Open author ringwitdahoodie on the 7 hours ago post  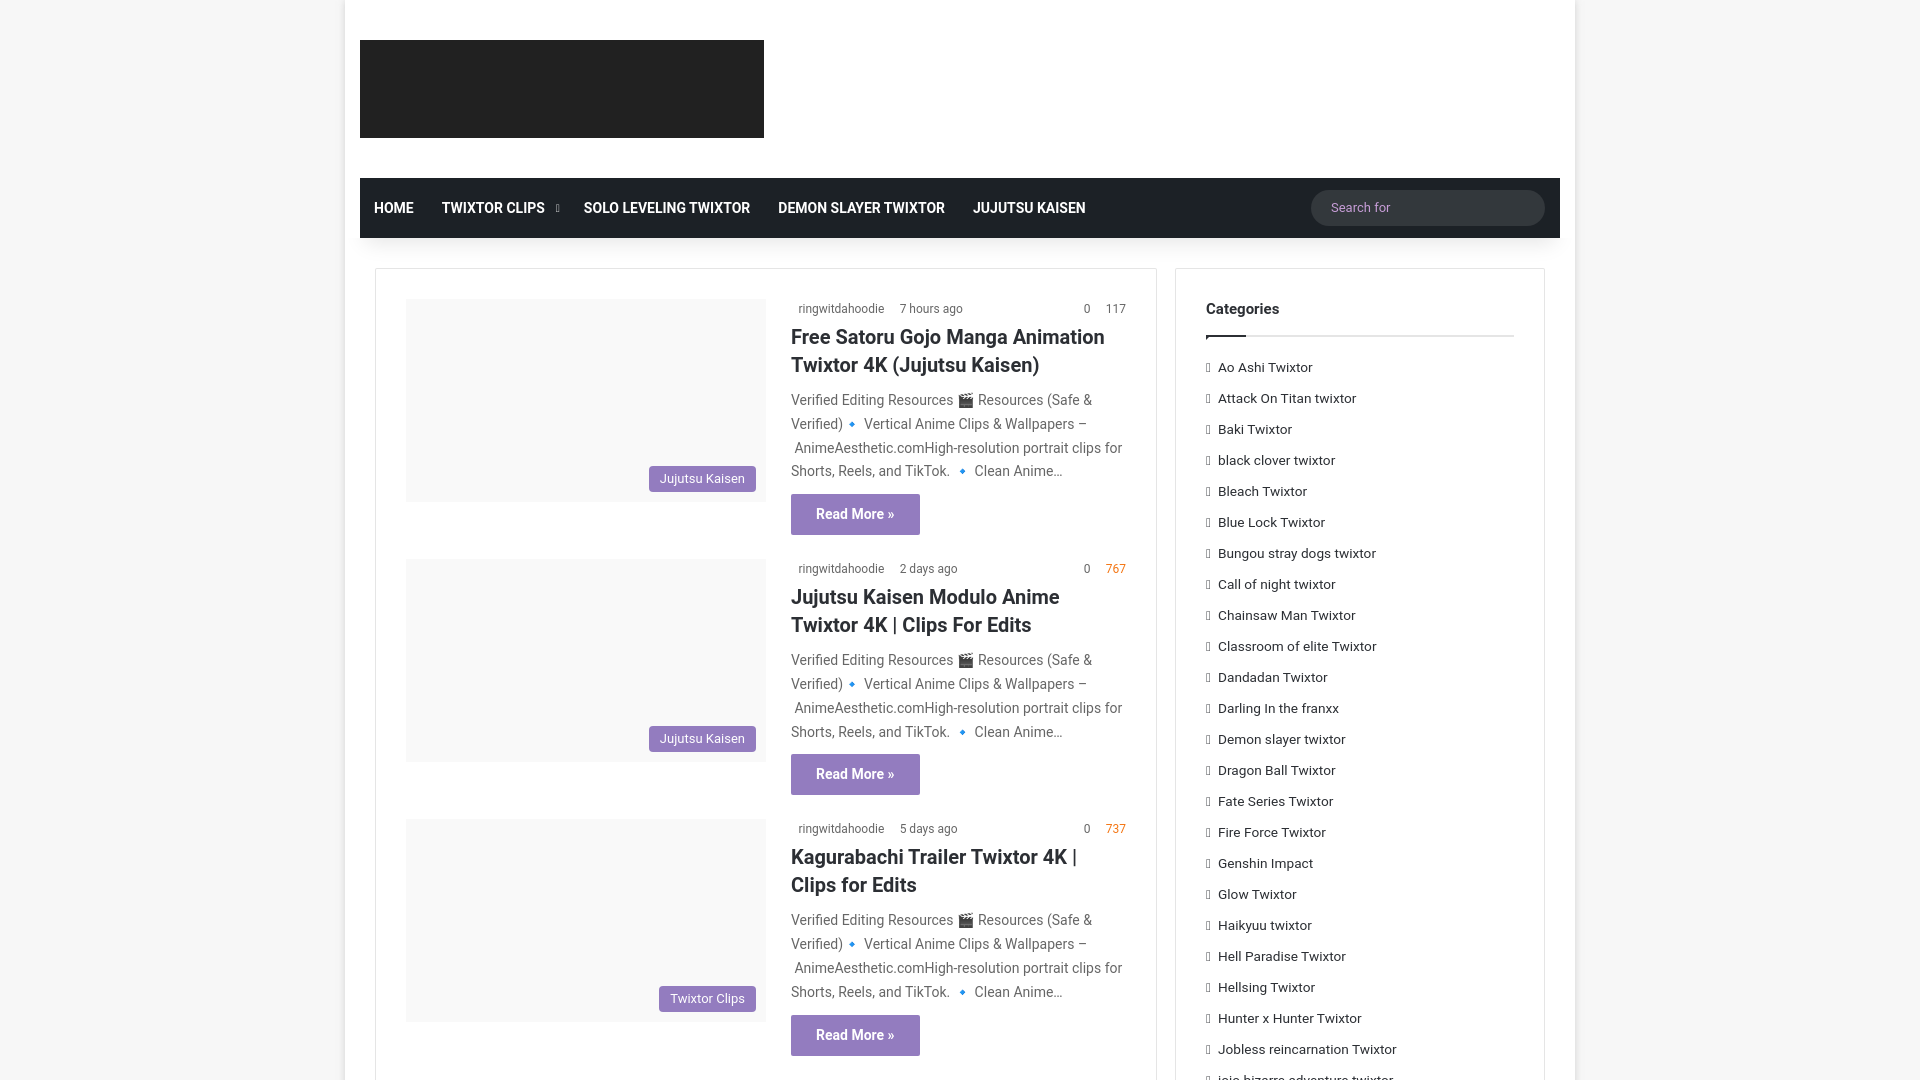pyautogui.click(x=841, y=309)
